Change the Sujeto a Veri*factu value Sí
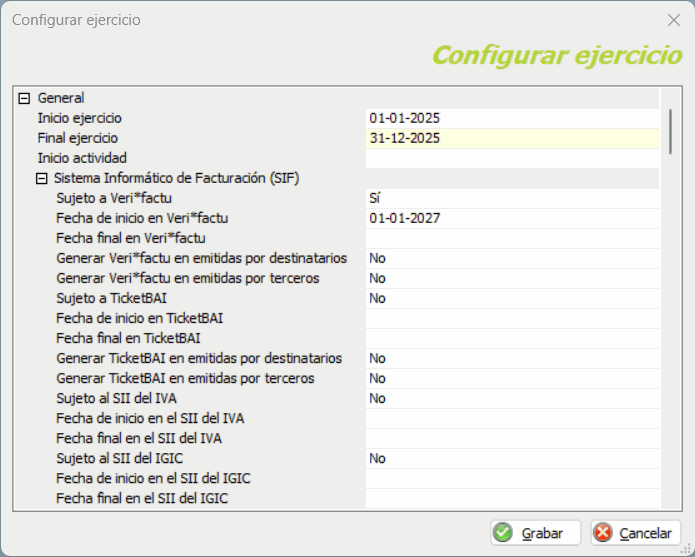The height and width of the screenshot is (557, 695). click(512, 199)
